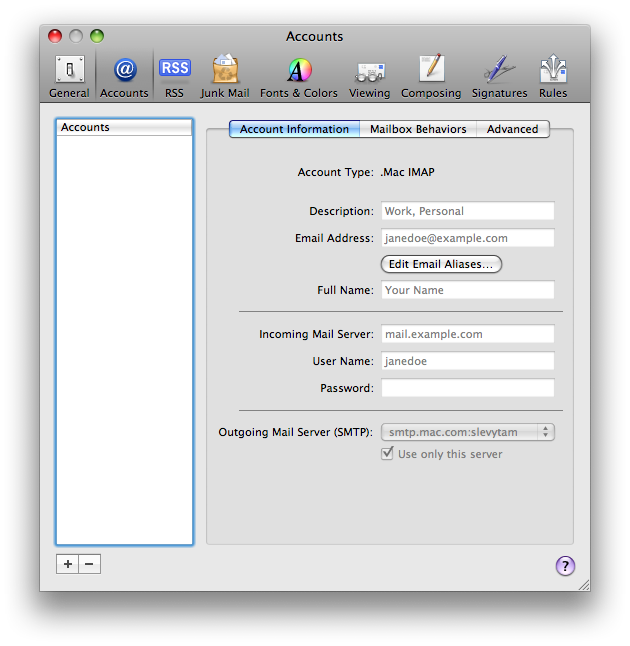Remove account using the minus button
Viewport: 630px width, 646px height.
(89, 564)
